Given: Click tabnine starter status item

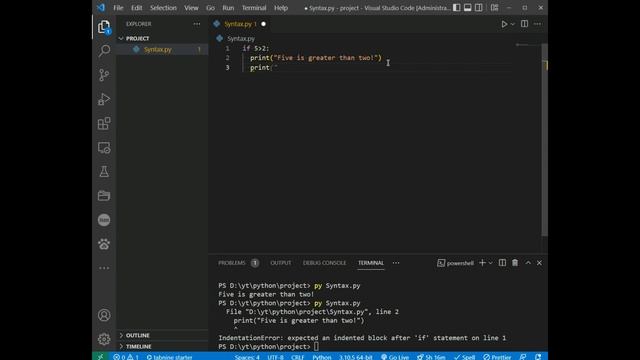Looking at the screenshot, I should click(169, 357).
